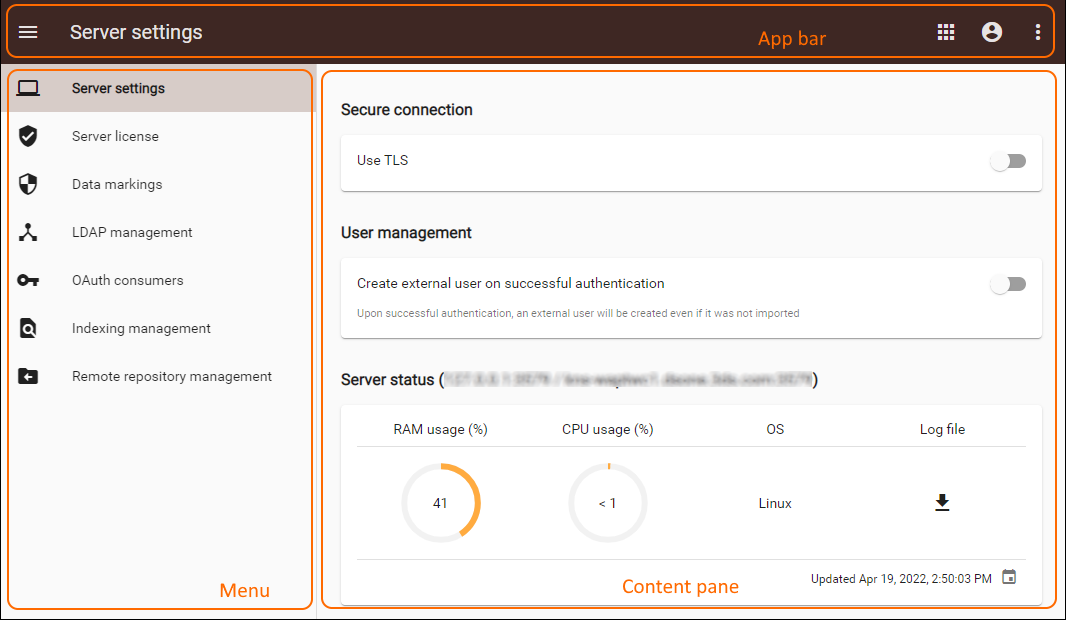
Task: Click the RAM usage circular gauge
Action: [441, 503]
